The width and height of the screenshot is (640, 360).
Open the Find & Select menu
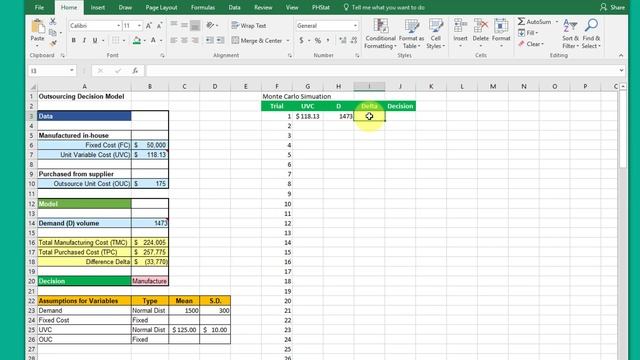coord(591,34)
